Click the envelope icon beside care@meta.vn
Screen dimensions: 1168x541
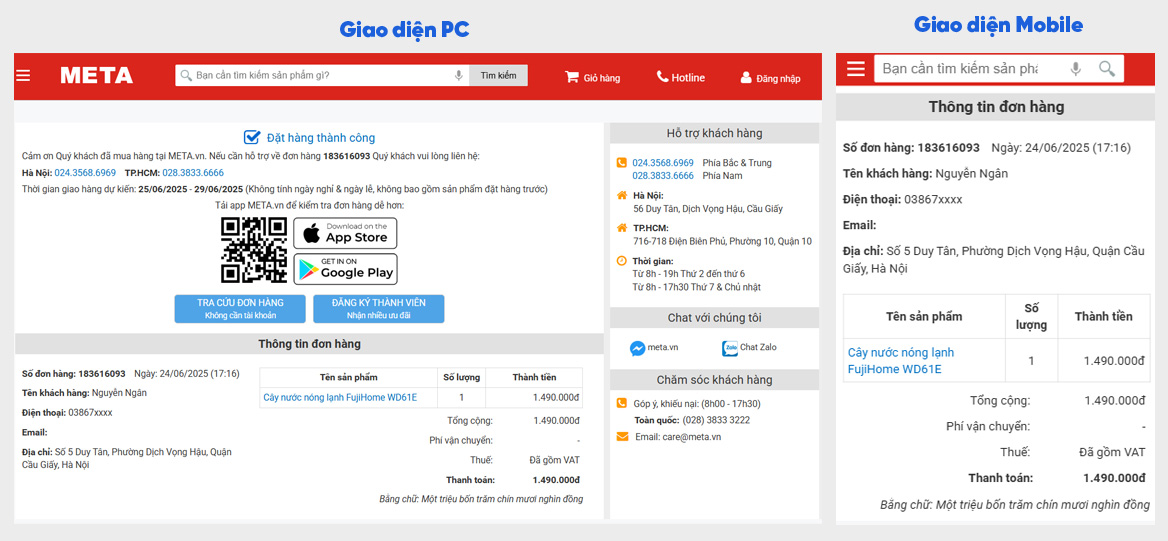coord(622,437)
